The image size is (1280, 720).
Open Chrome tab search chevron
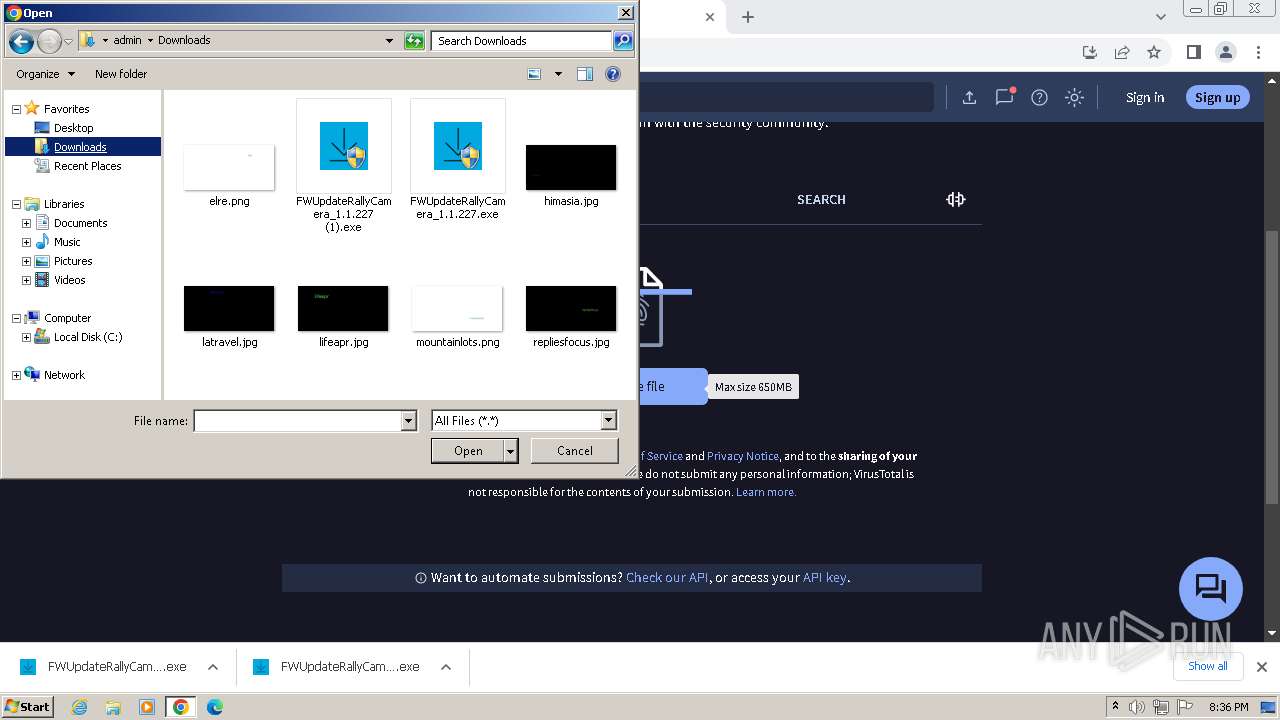tap(1161, 17)
